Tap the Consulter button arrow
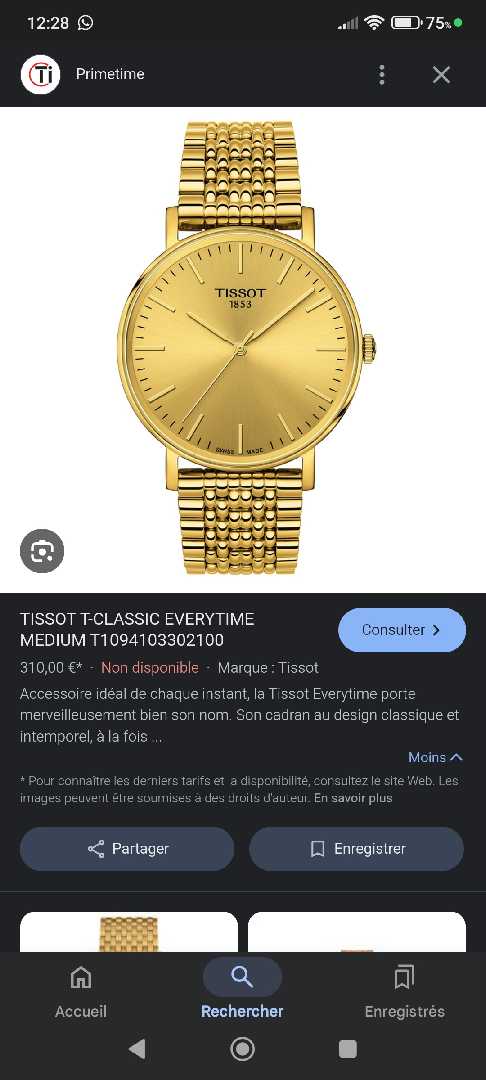The width and height of the screenshot is (486, 1080). pos(436,630)
